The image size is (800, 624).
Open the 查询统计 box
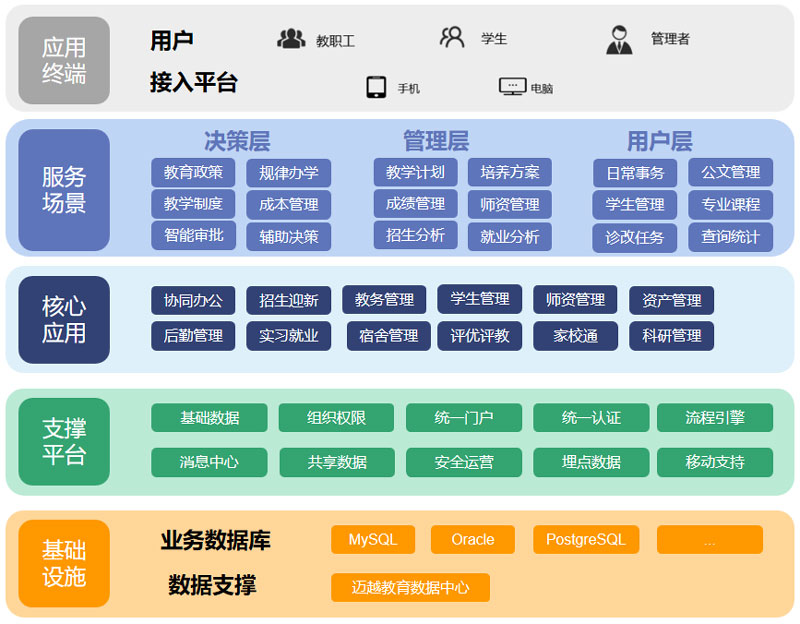pyautogui.click(x=731, y=237)
